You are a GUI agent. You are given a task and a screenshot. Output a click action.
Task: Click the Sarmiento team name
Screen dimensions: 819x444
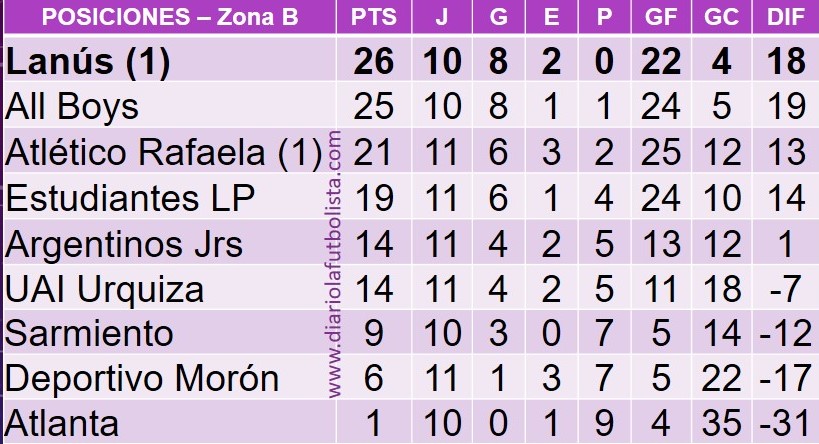click(x=89, y=334)
